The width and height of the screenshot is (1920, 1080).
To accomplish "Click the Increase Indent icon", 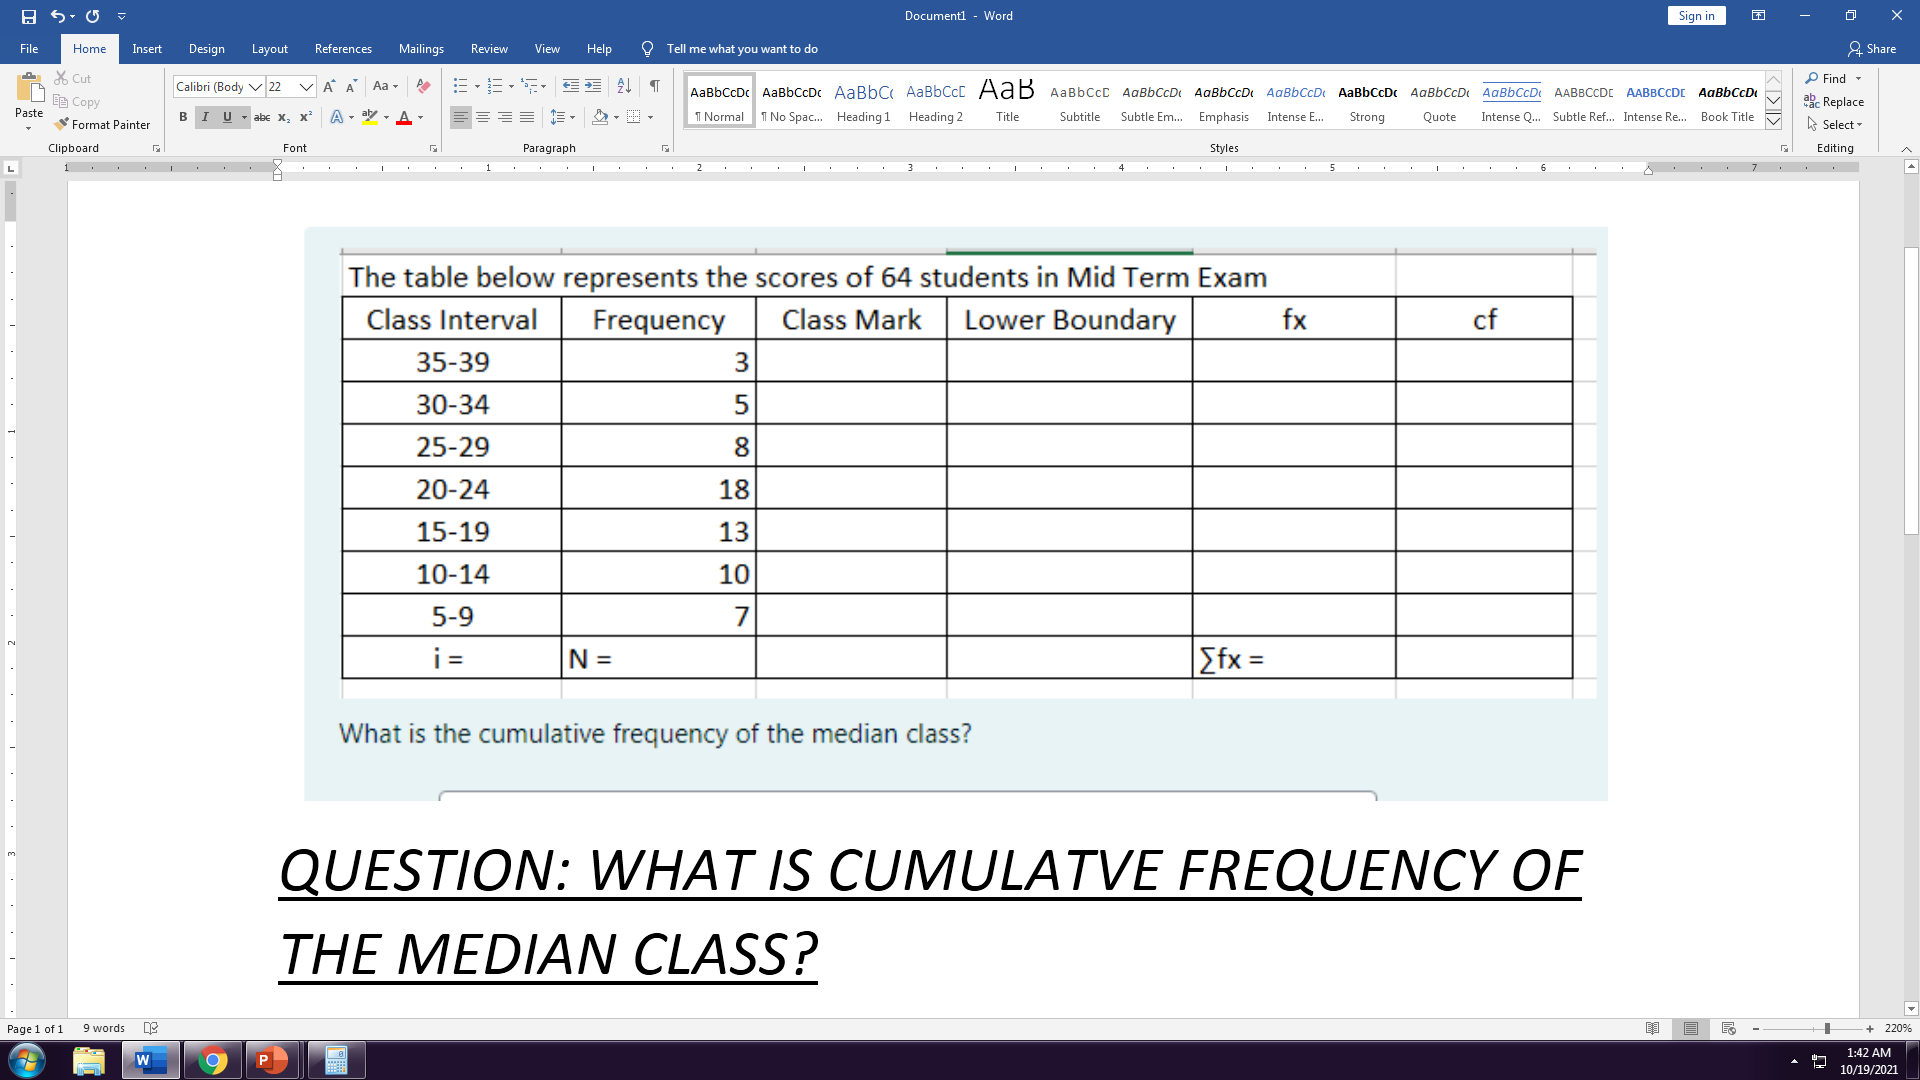I will click(593, 86).
